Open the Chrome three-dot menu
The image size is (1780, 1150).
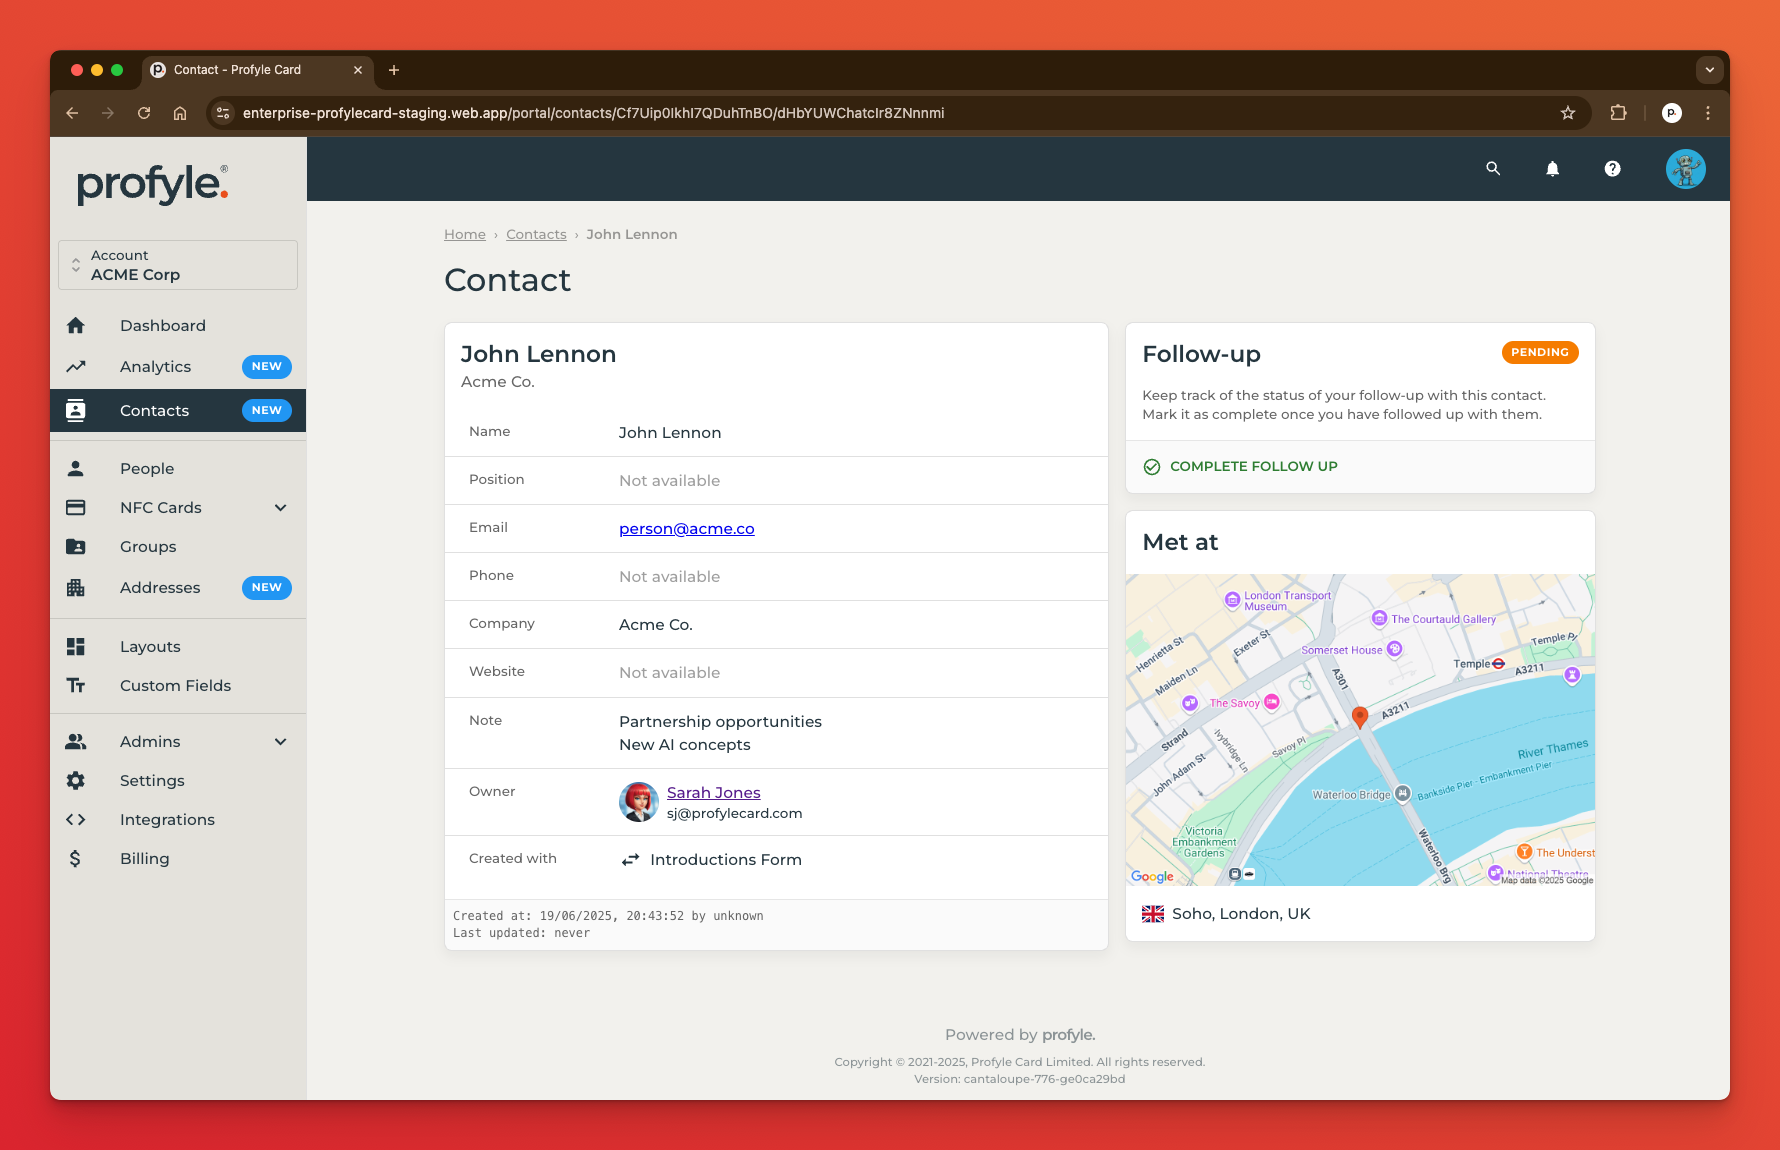pos(1708,113)
